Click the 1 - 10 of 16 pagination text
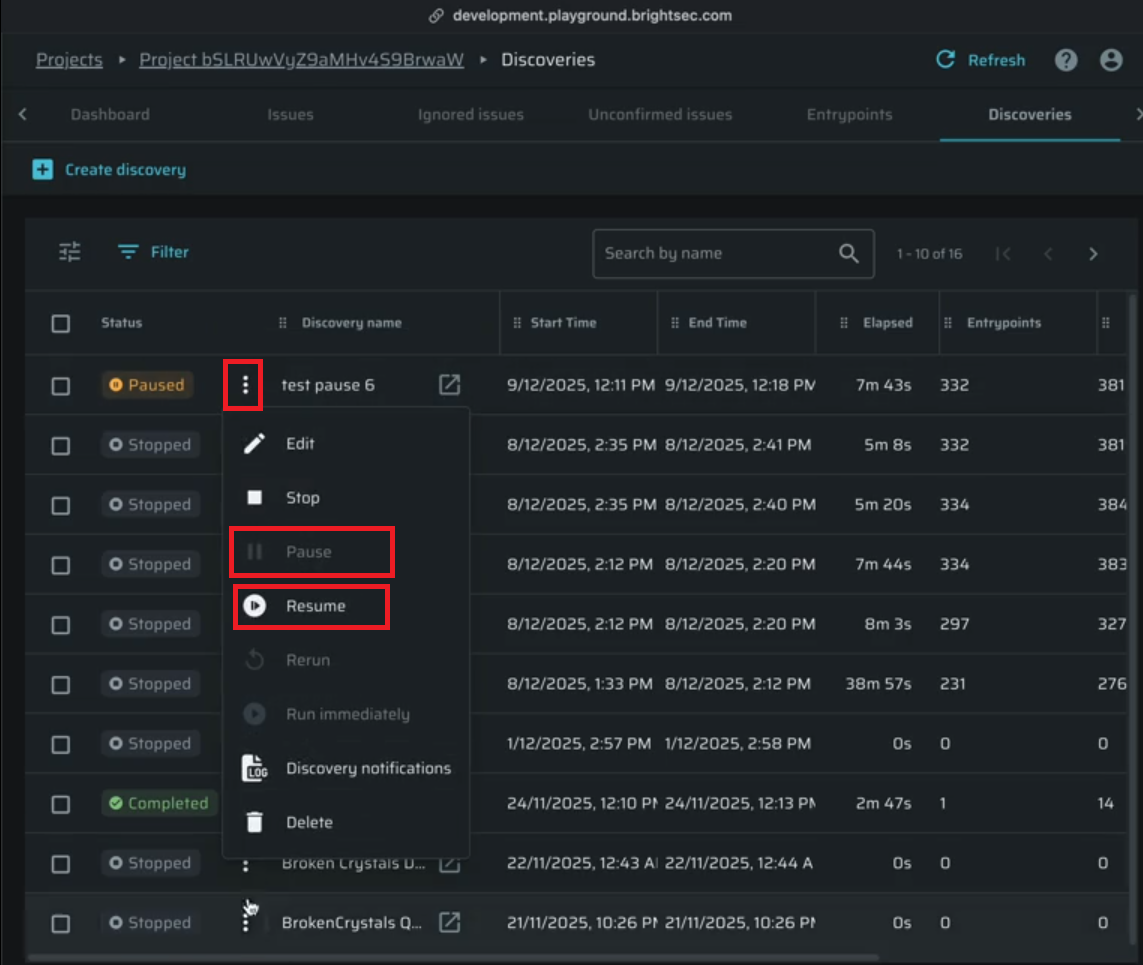 pos(929,254)
